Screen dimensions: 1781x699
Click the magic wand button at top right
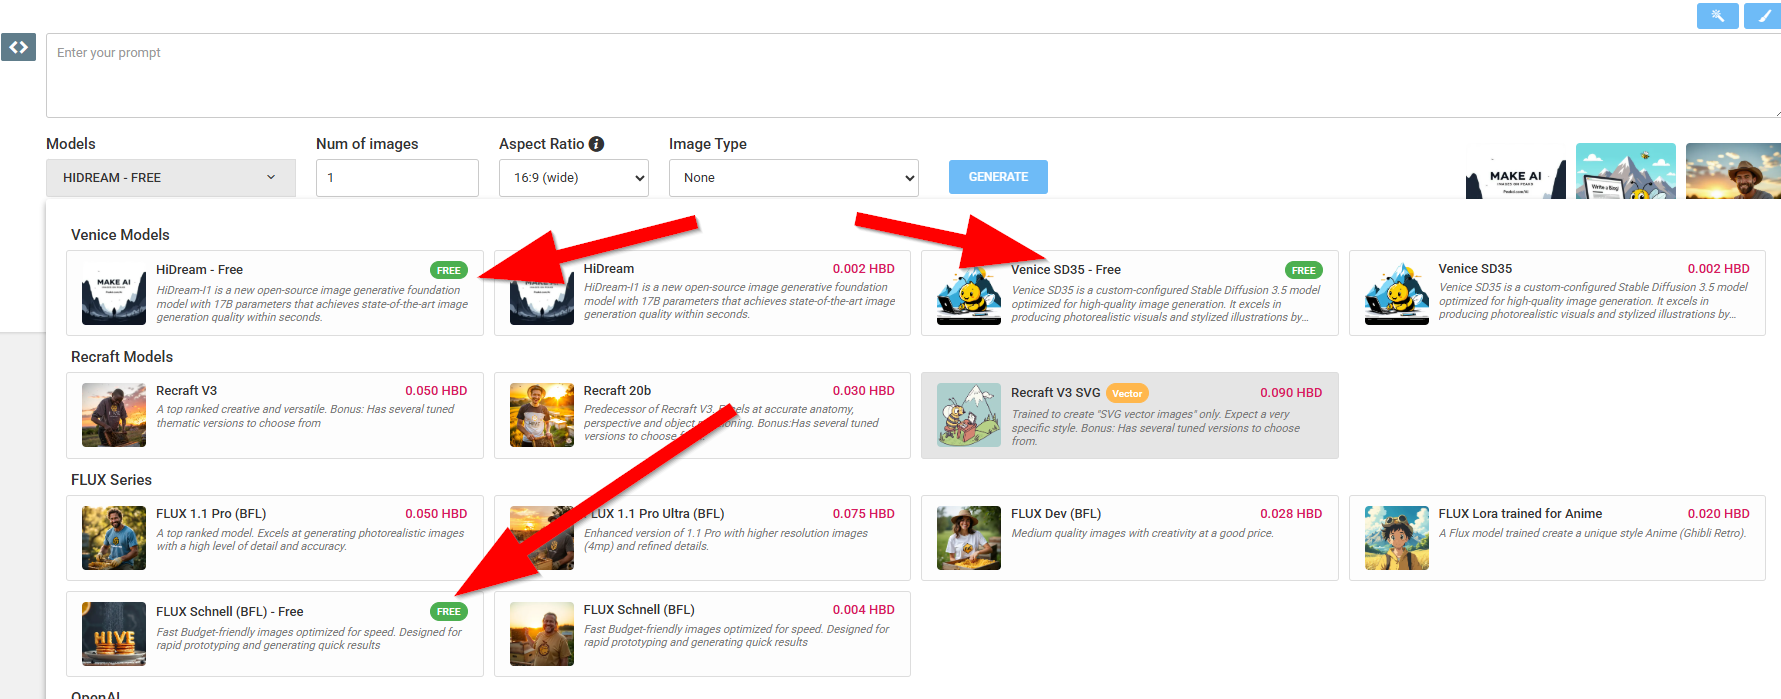1717,16
